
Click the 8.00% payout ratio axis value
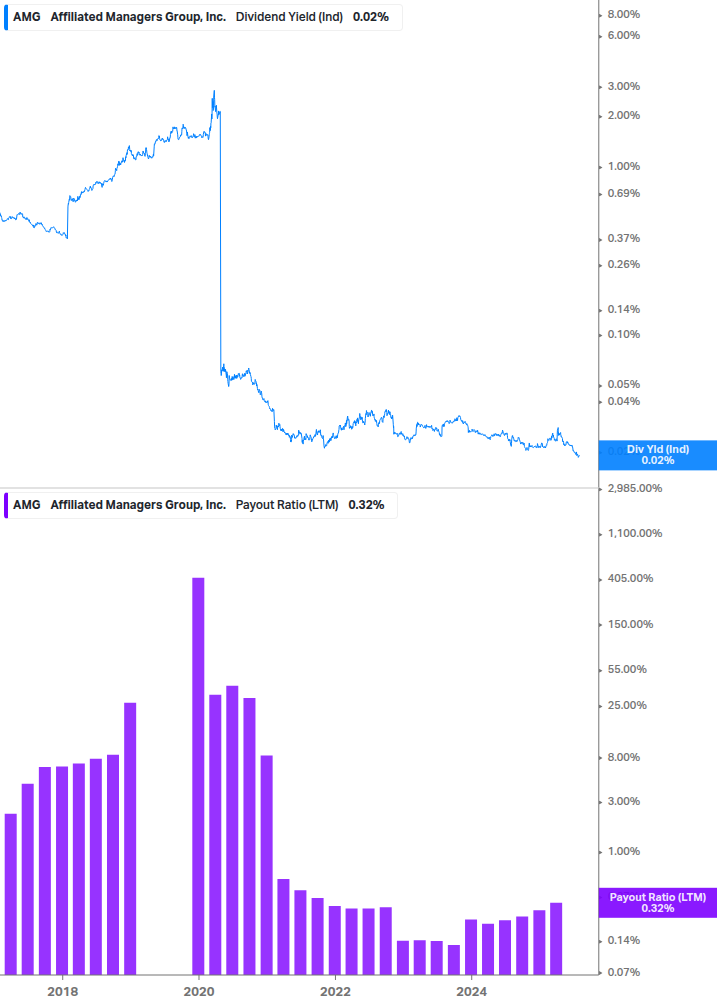(623, 757)
